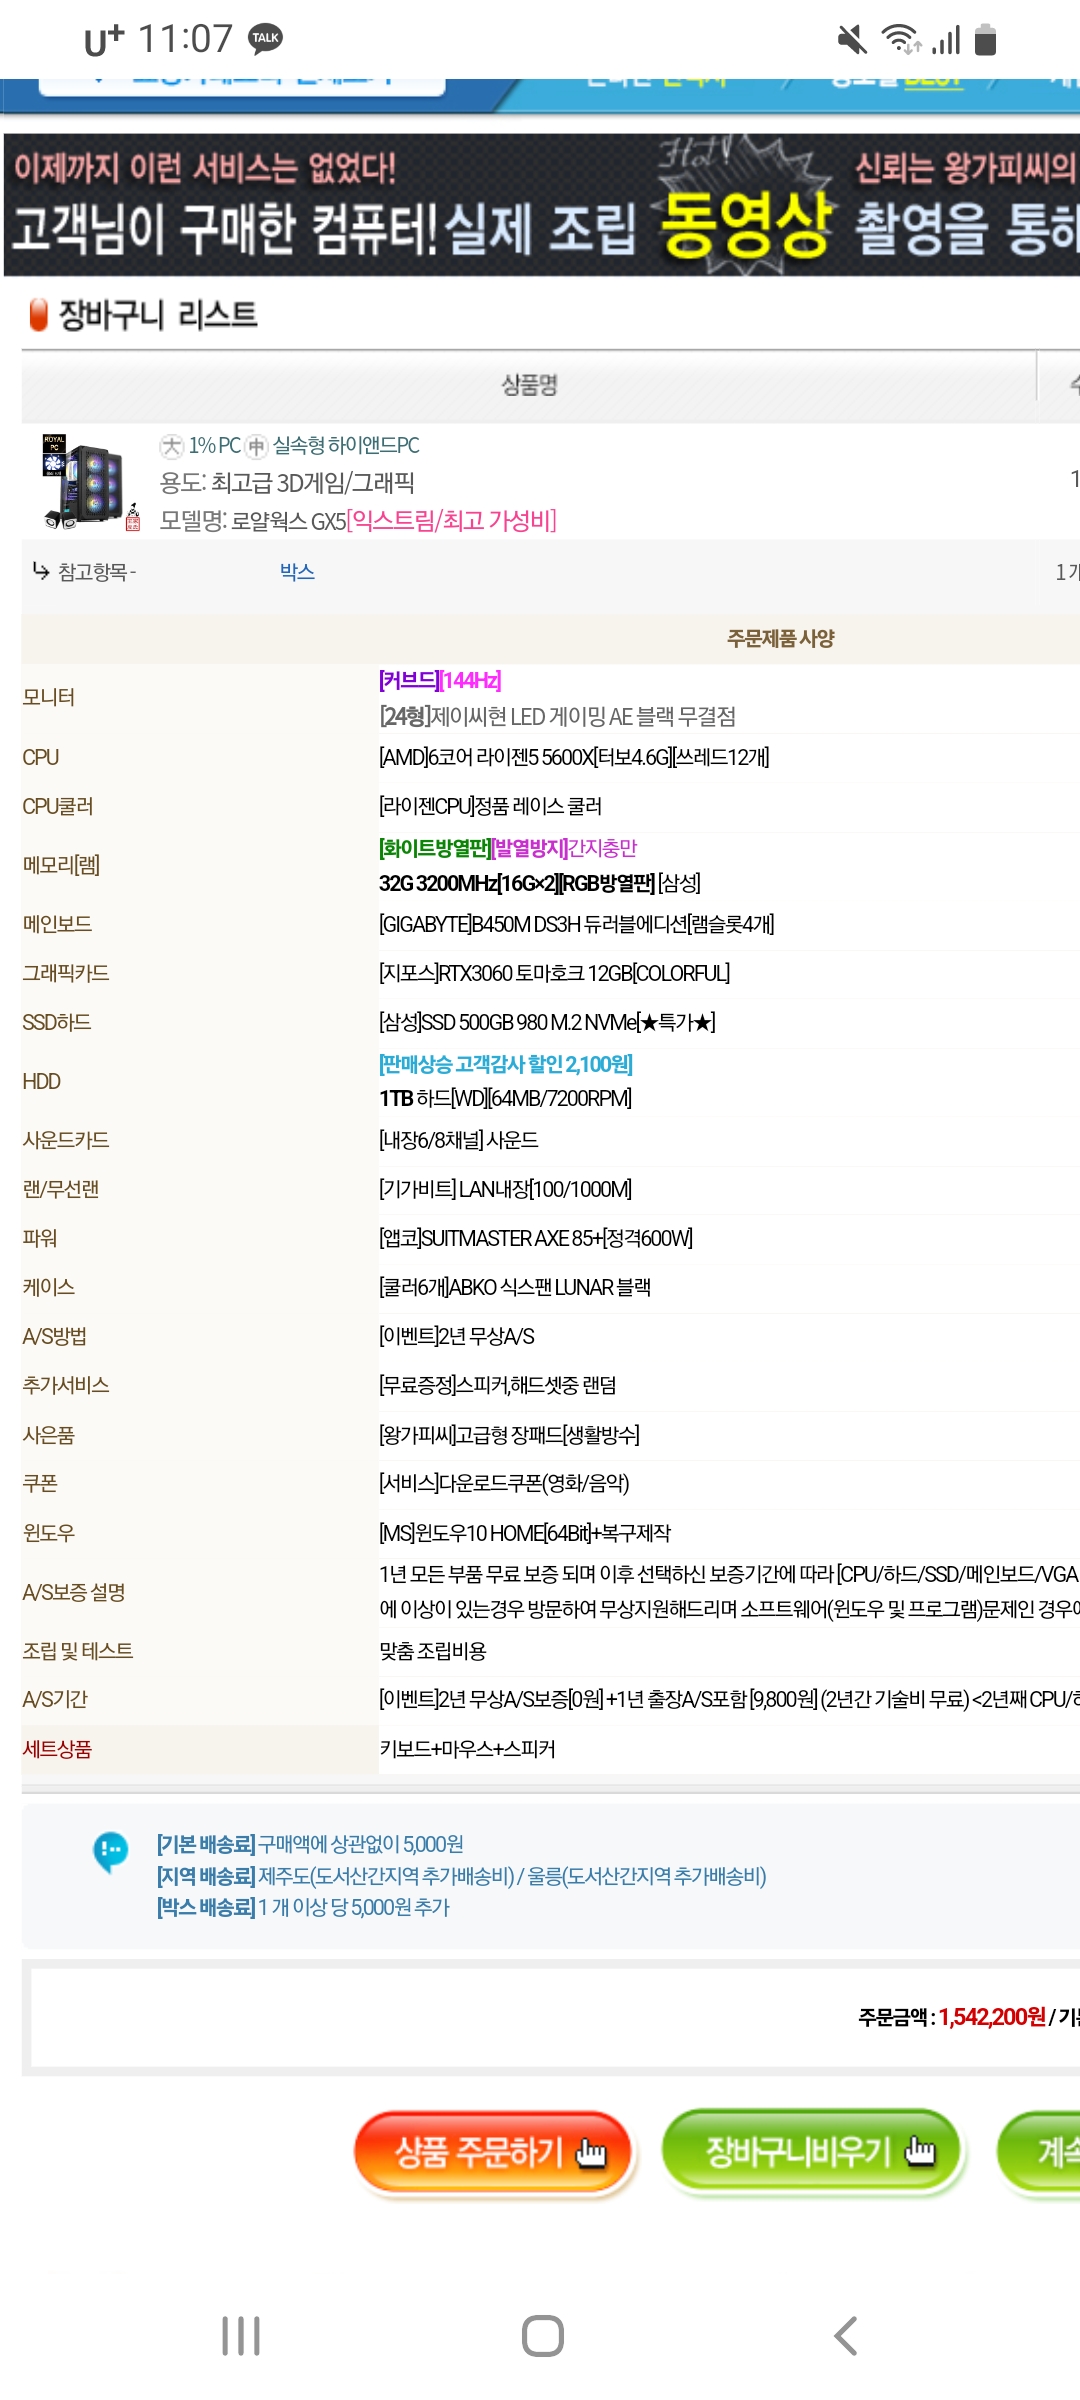The width and height of the screenshot is (1080, 2400).
Task: Select the 맞춤 조립비용 text
Action: coord(432,1651)
